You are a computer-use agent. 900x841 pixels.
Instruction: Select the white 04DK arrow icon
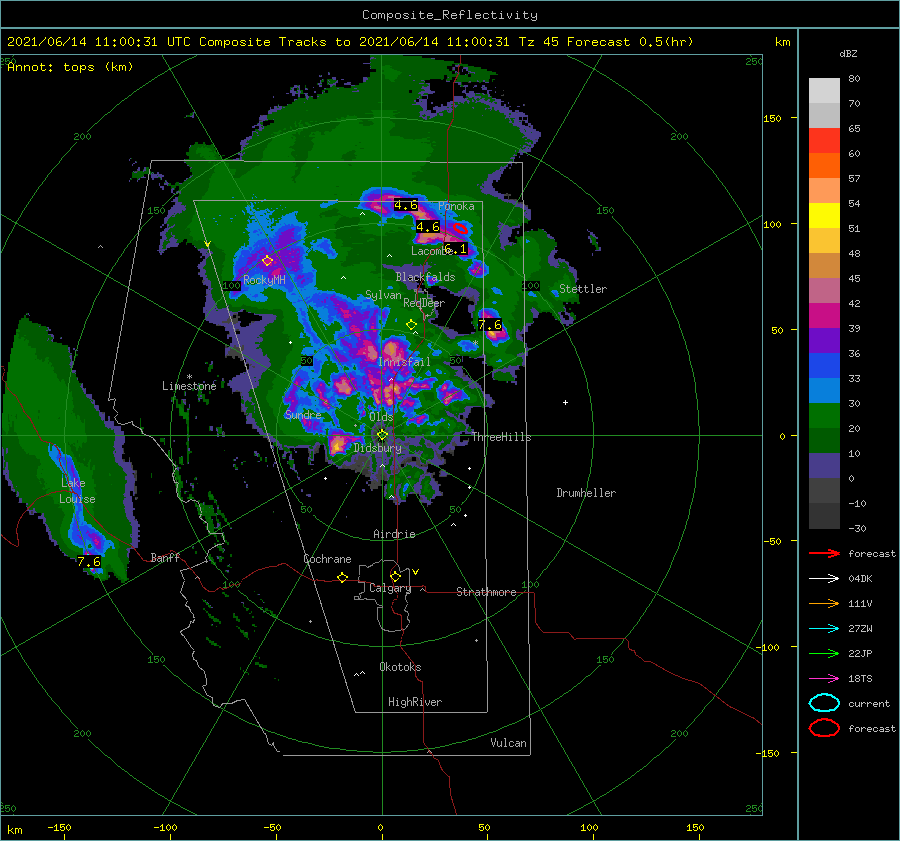tap(824, 579)
